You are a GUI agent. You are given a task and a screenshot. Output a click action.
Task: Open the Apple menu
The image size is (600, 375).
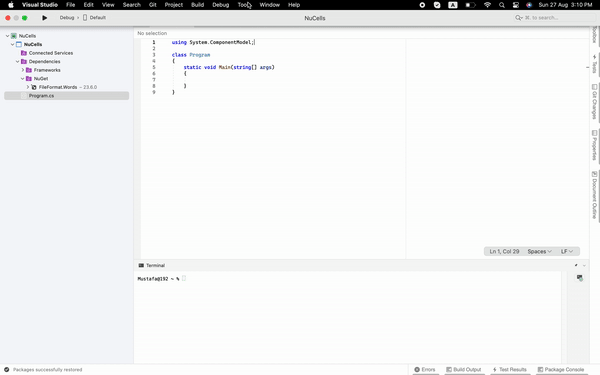[11, 5]
